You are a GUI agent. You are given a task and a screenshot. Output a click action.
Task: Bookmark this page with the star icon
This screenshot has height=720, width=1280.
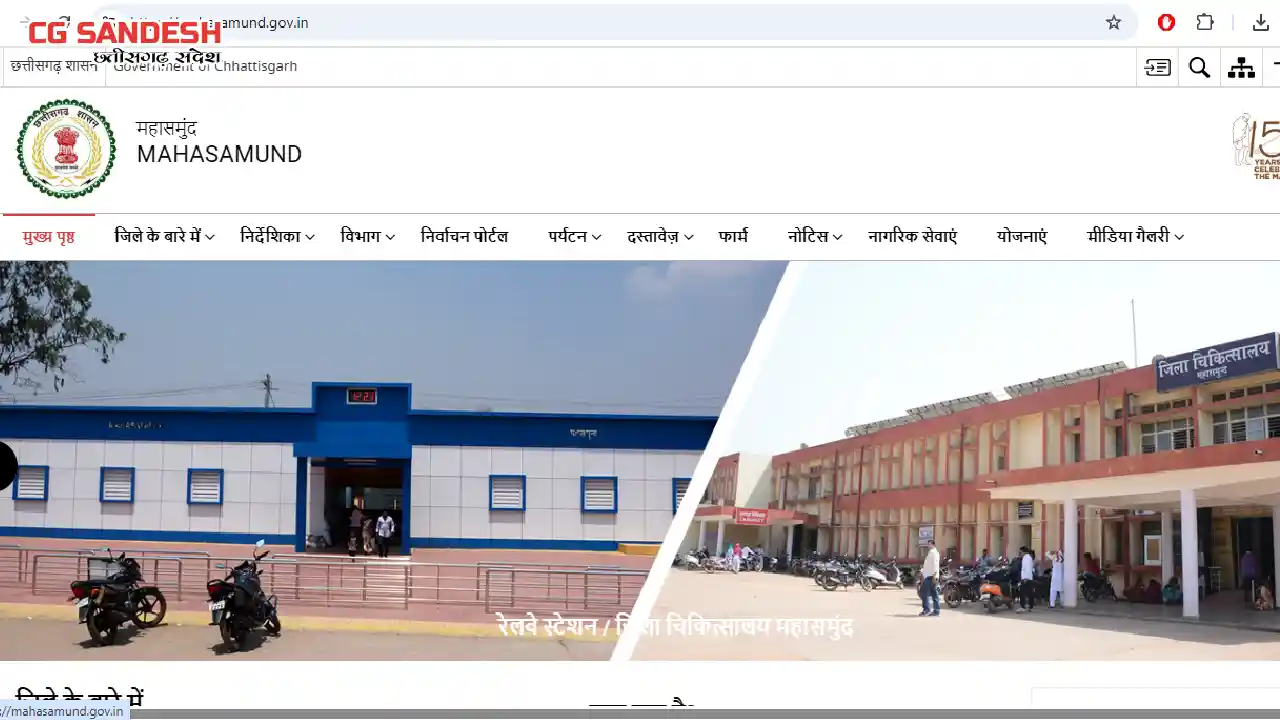[1113, 22]
